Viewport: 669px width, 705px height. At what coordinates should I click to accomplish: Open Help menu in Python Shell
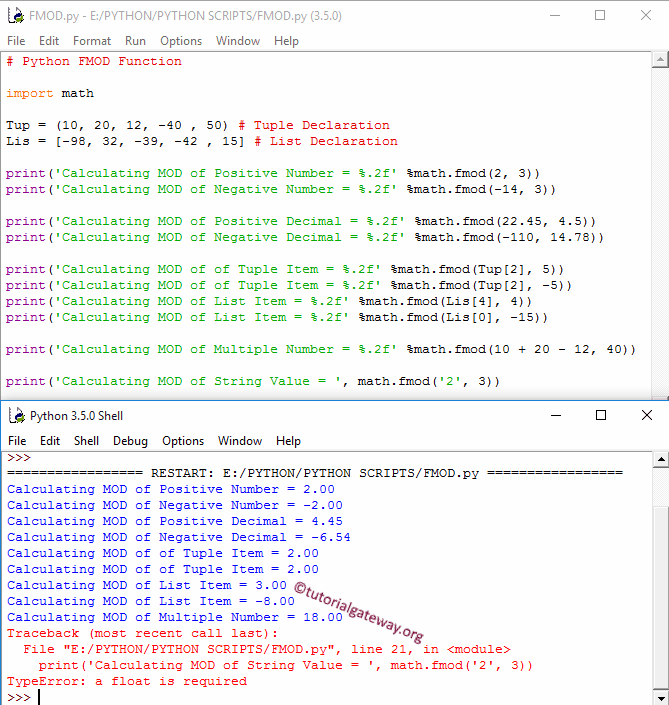[288, 441]
